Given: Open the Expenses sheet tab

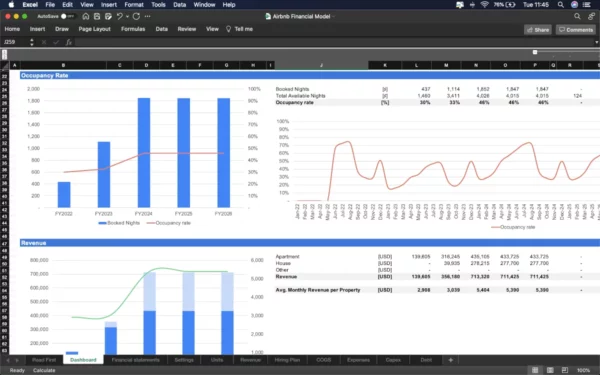Looking at the screenshot, I should [x=359, y=360].
